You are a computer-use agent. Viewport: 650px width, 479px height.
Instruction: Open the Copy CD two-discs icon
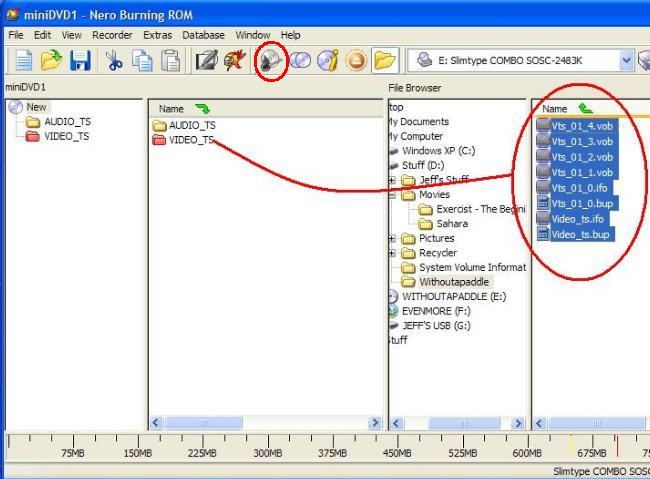300,61
